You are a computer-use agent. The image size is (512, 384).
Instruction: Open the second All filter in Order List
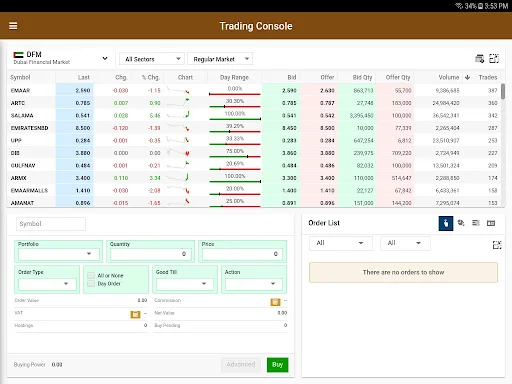[405, 243]
